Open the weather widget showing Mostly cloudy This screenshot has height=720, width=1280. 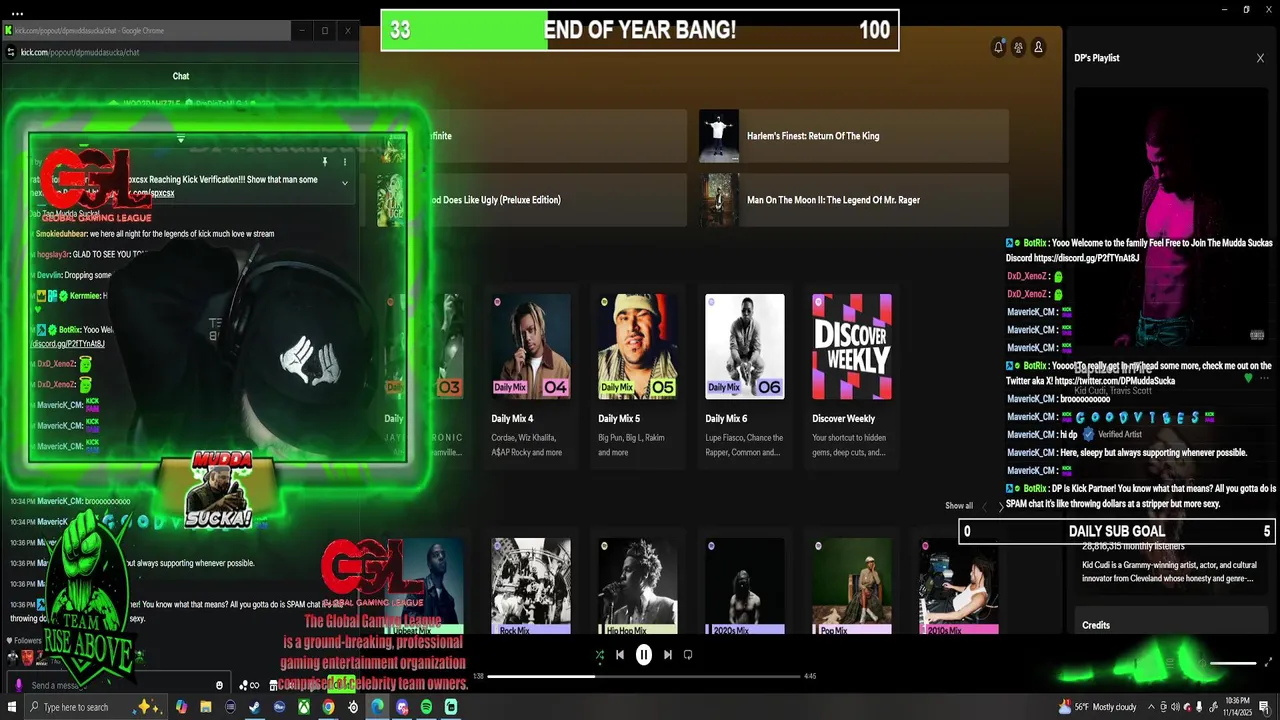(1098, 707)
